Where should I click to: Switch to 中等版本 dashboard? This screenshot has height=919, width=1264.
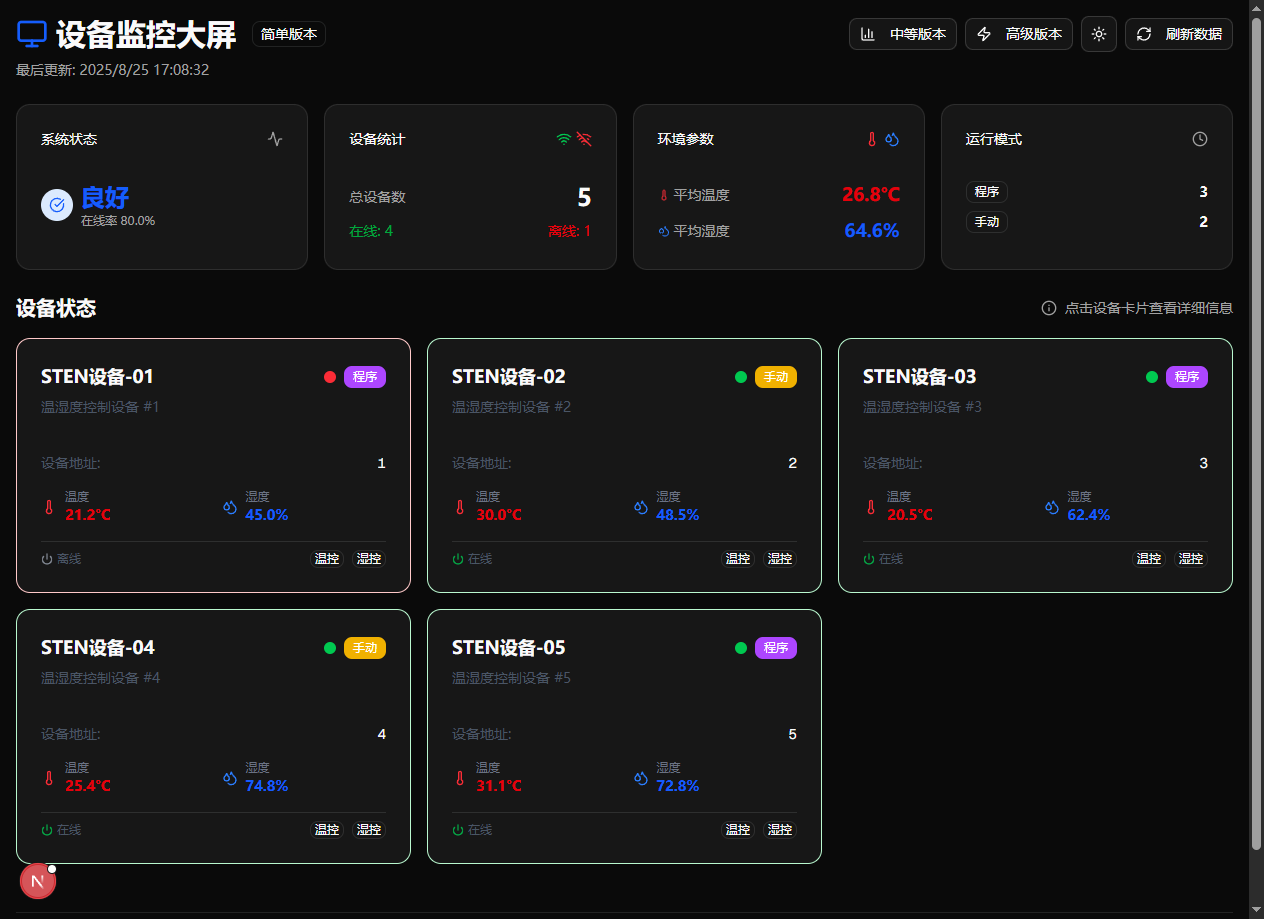tap(903, 34)
